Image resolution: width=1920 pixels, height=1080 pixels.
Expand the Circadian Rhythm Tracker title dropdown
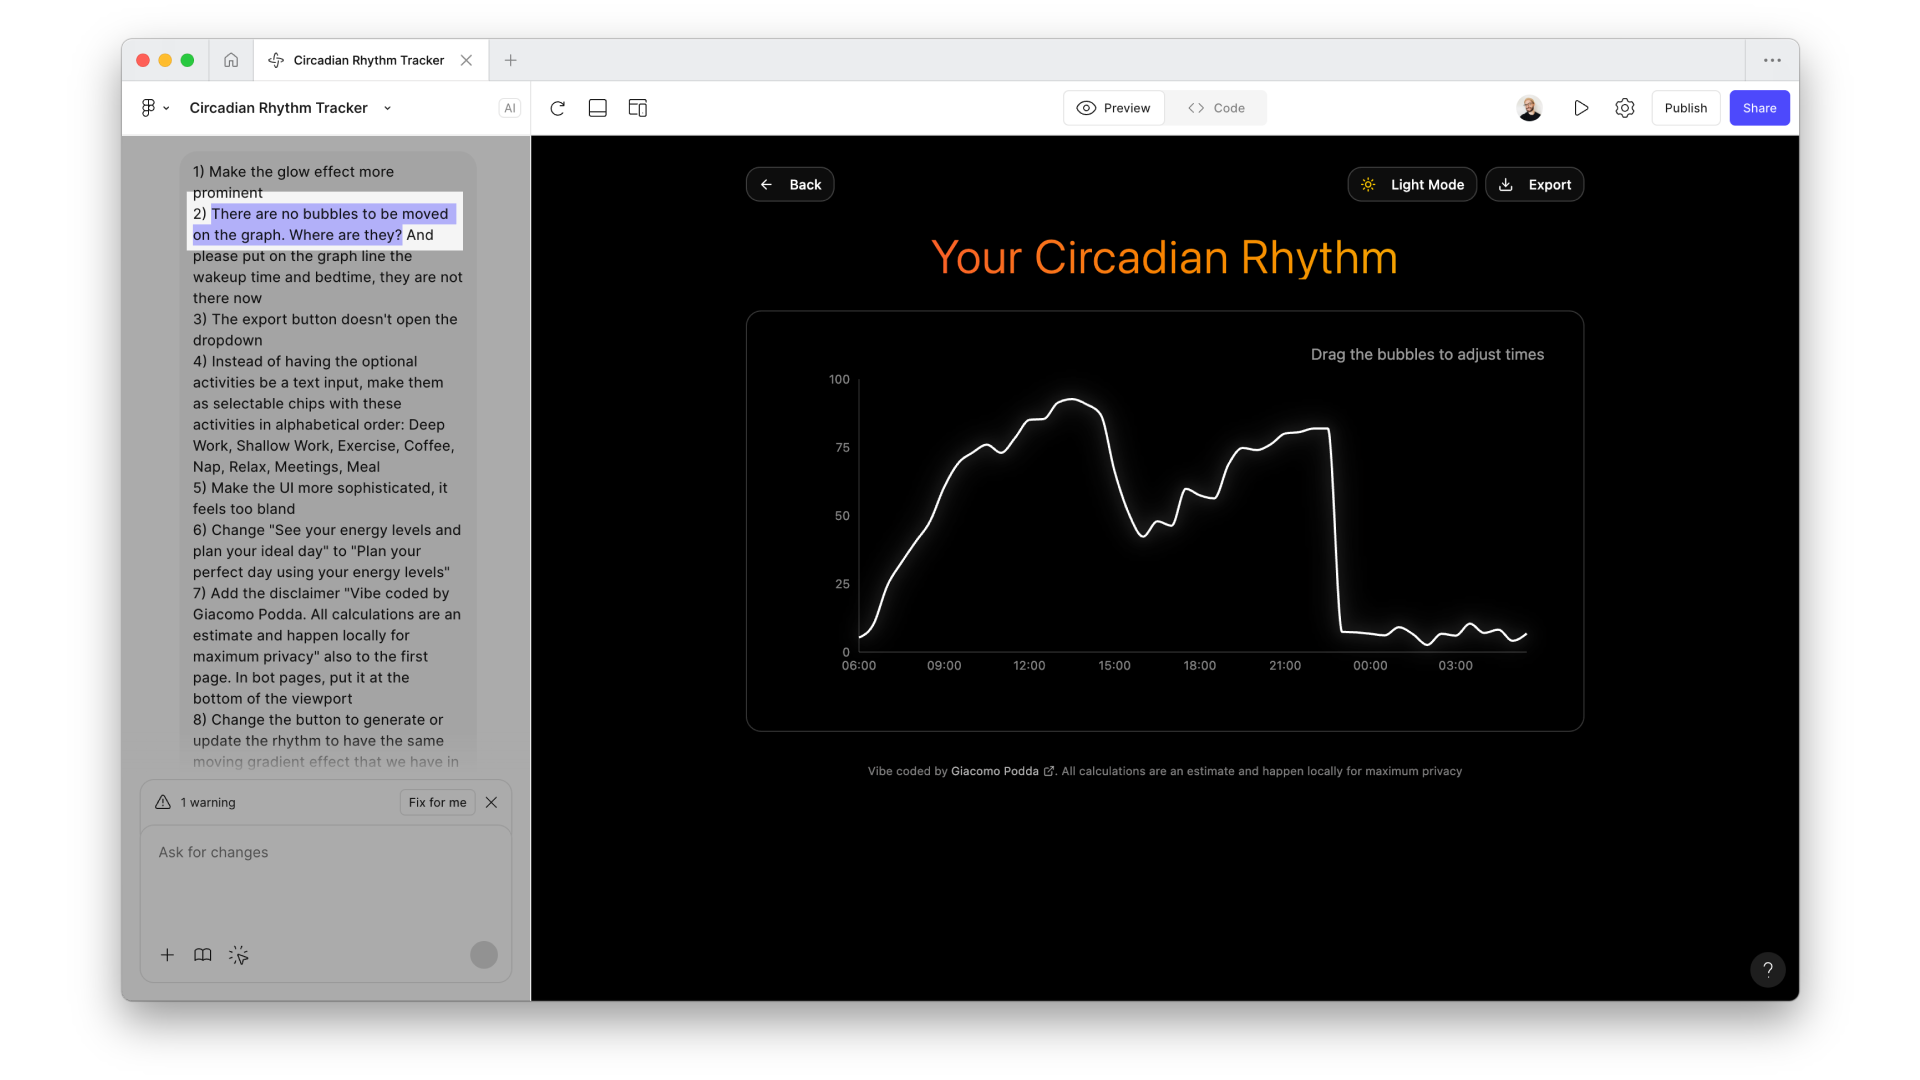(388, 108)
